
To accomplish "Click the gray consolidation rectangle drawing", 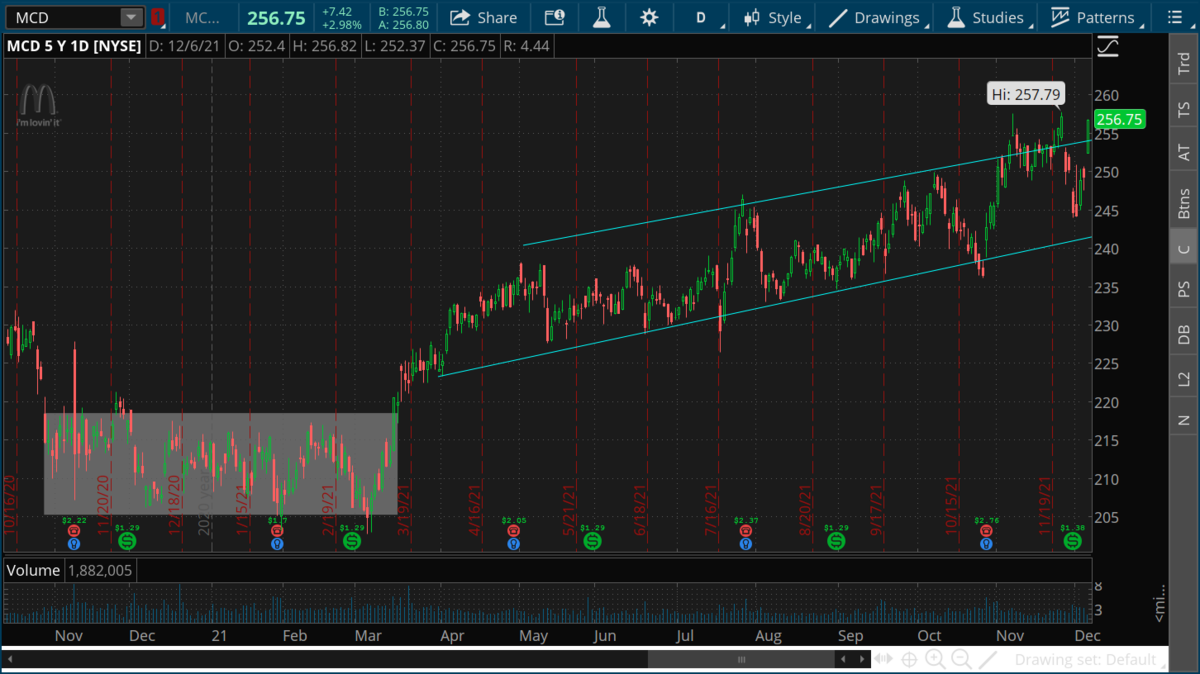I will point(220,463).
